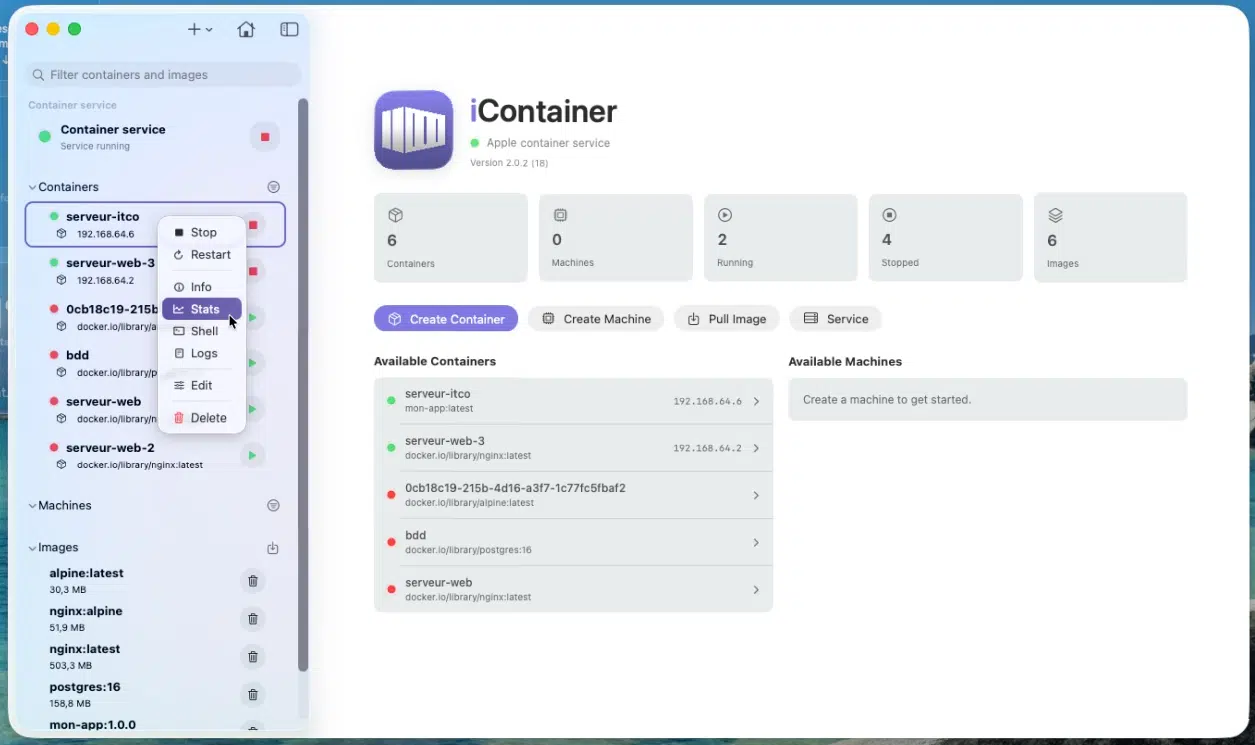Image resolution: width=1255 pixels, height=745 pixels.
Task: Open Shell from the context menu
Action: pos(202,331)
